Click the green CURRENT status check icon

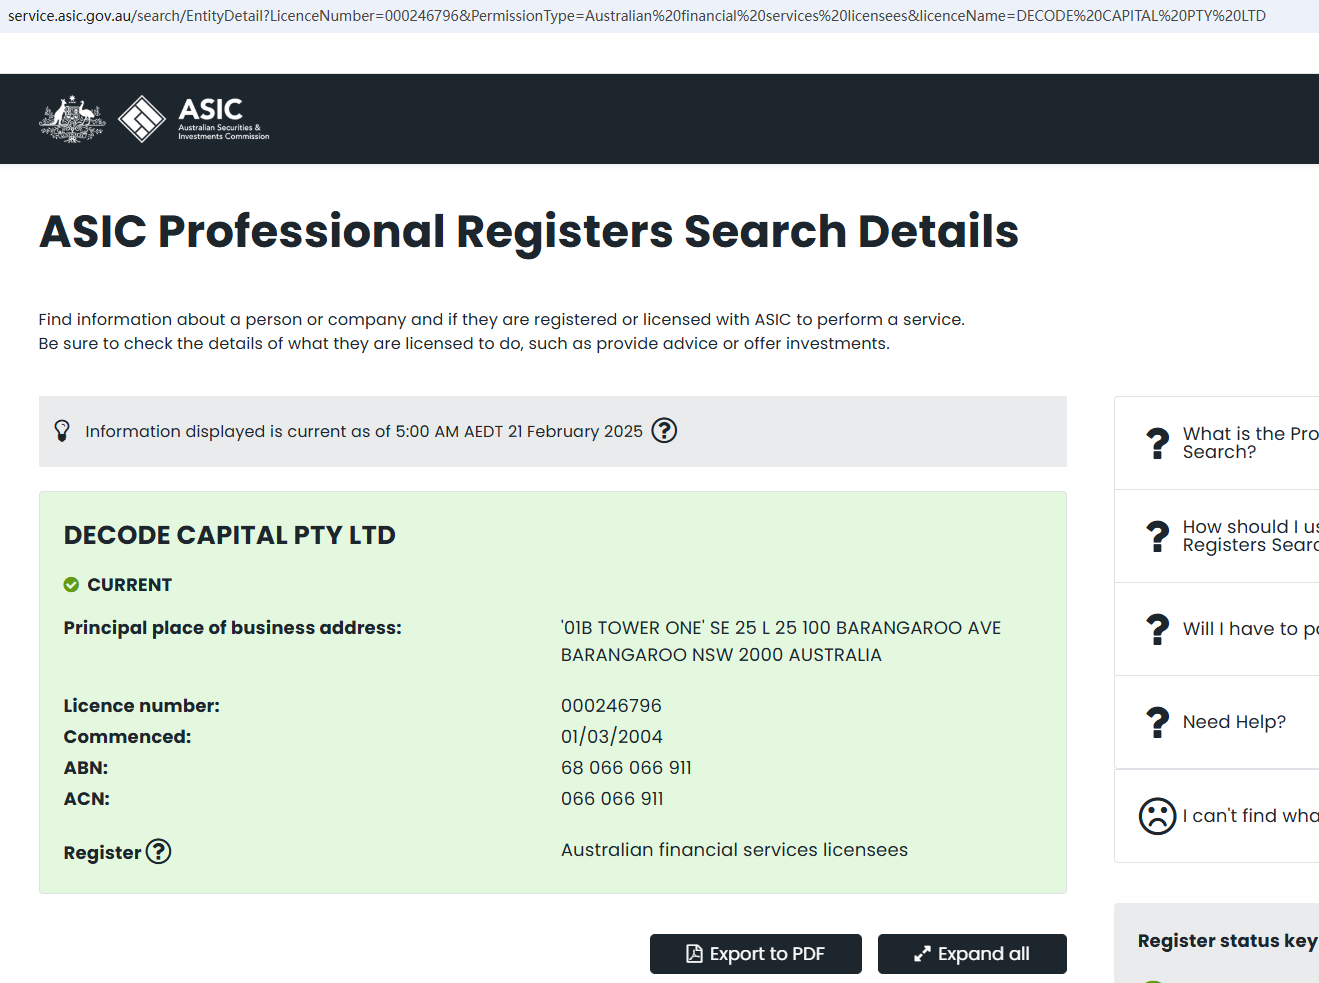pos(71,585)
